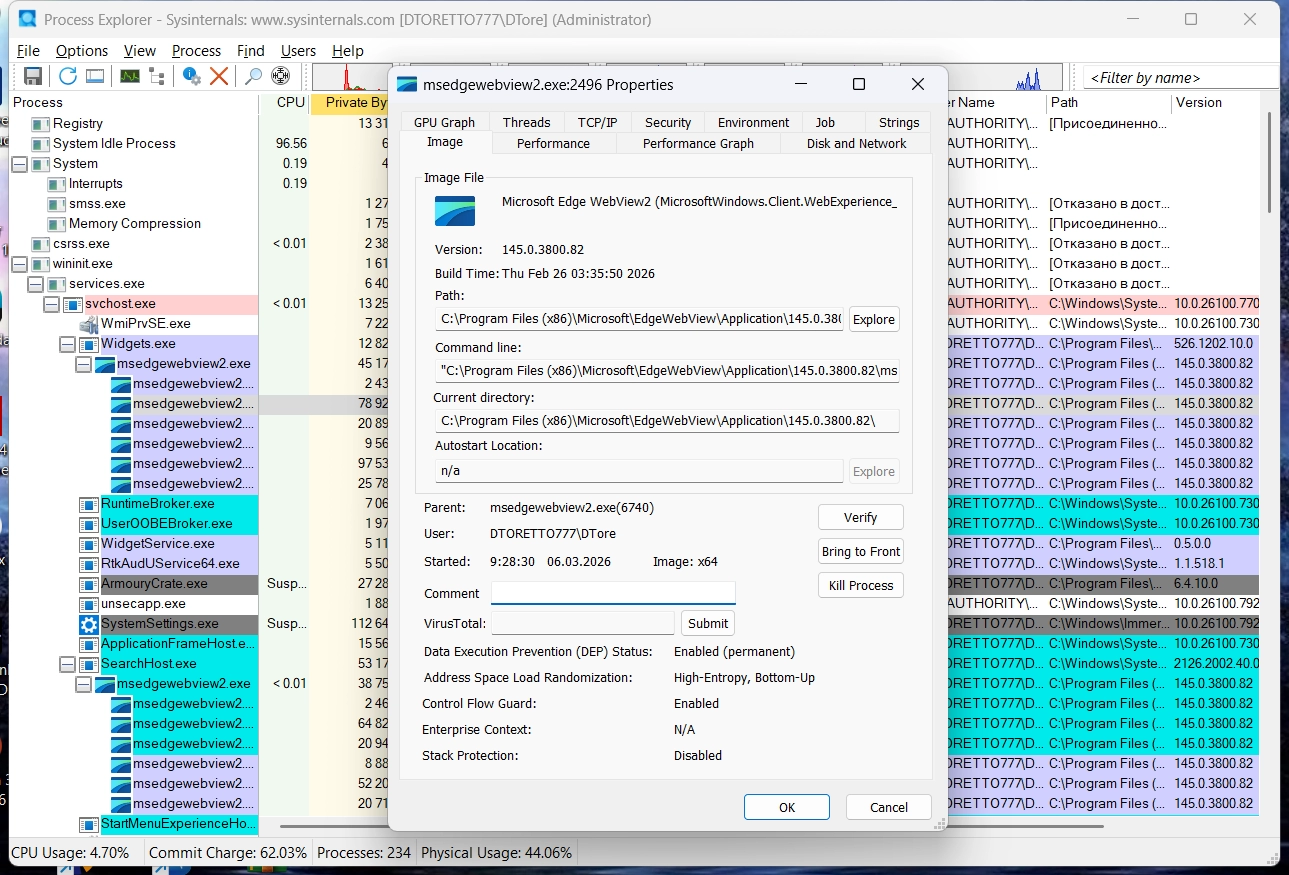The height and width of the screenshot is (875, 1289).
Task: Click into the Comment text field
Action: point(612,593)
